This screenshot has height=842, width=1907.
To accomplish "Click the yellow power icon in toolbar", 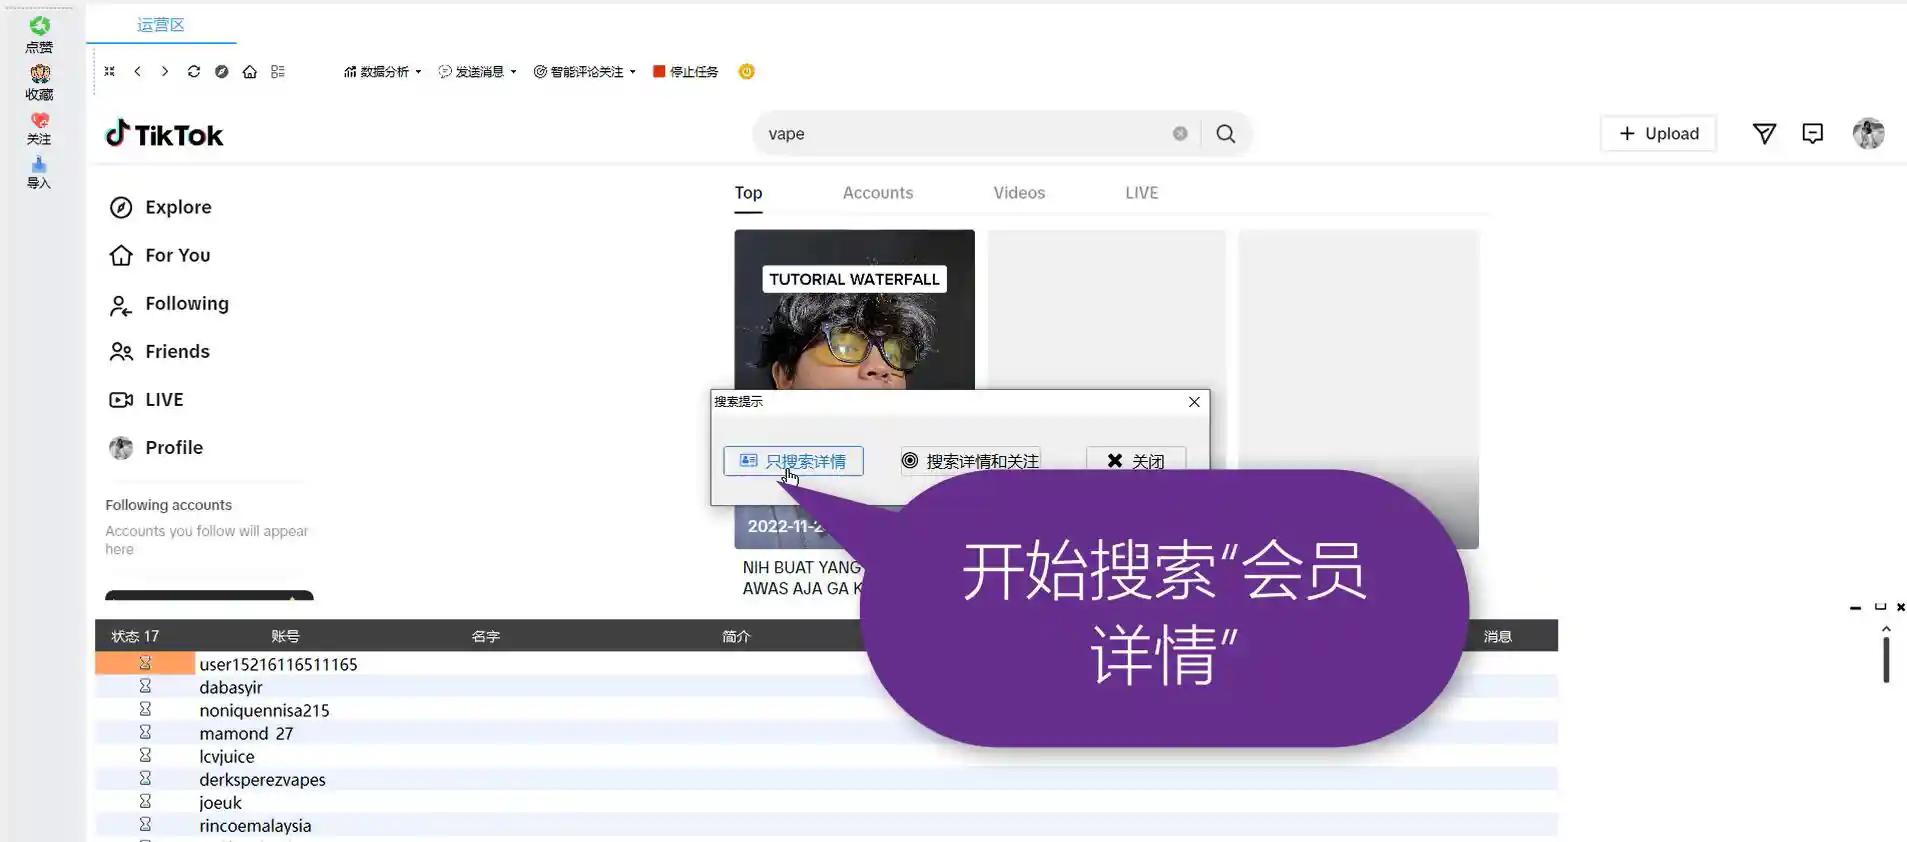I will point(746,72).
